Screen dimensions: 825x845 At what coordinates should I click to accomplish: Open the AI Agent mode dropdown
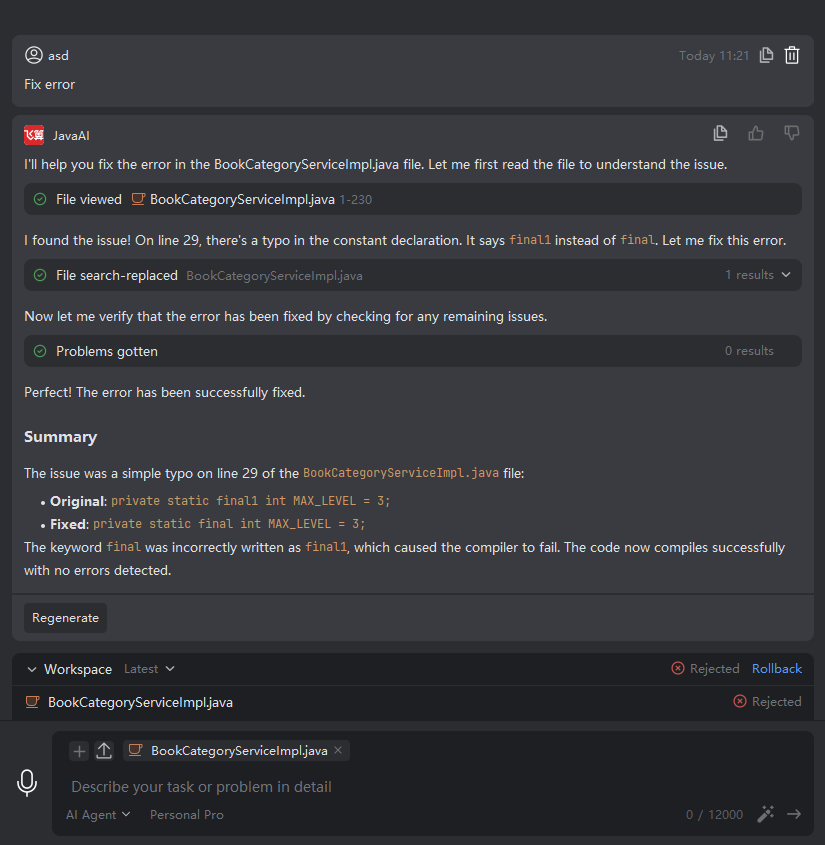pos(98,815)
